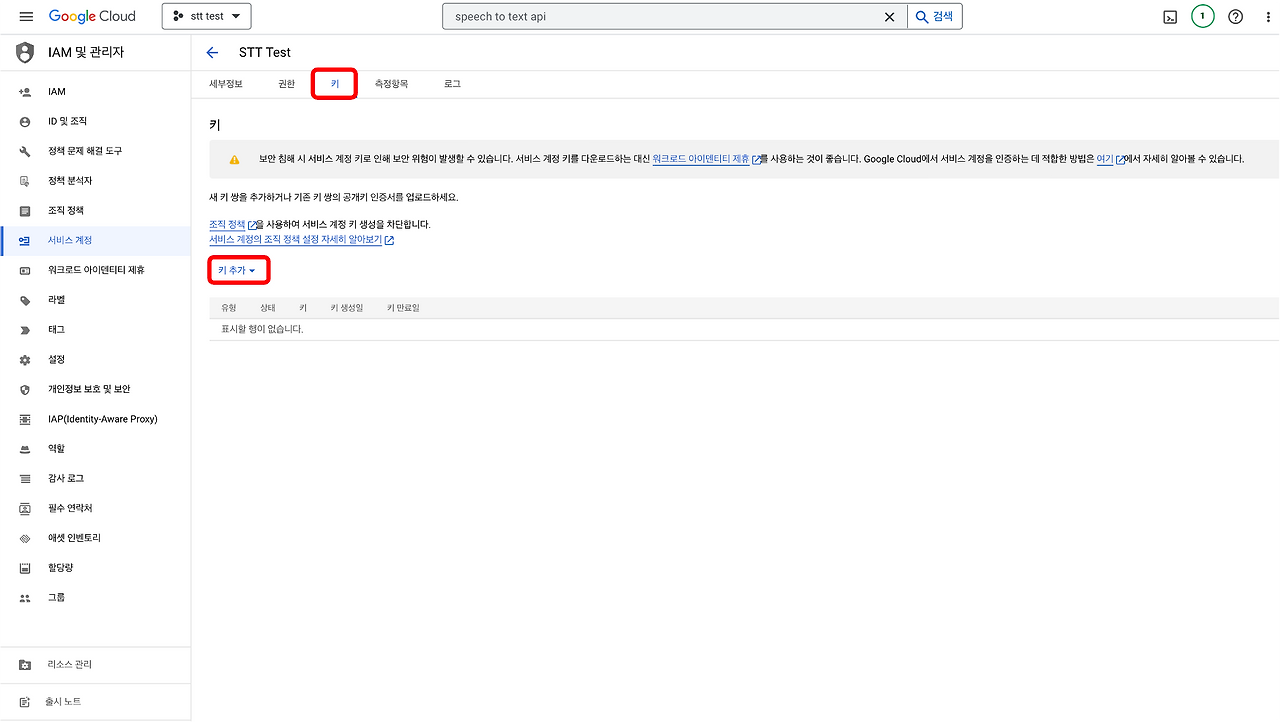
Task: Activate the Cloud Shell terminal icon
Action: point(1170,16)
